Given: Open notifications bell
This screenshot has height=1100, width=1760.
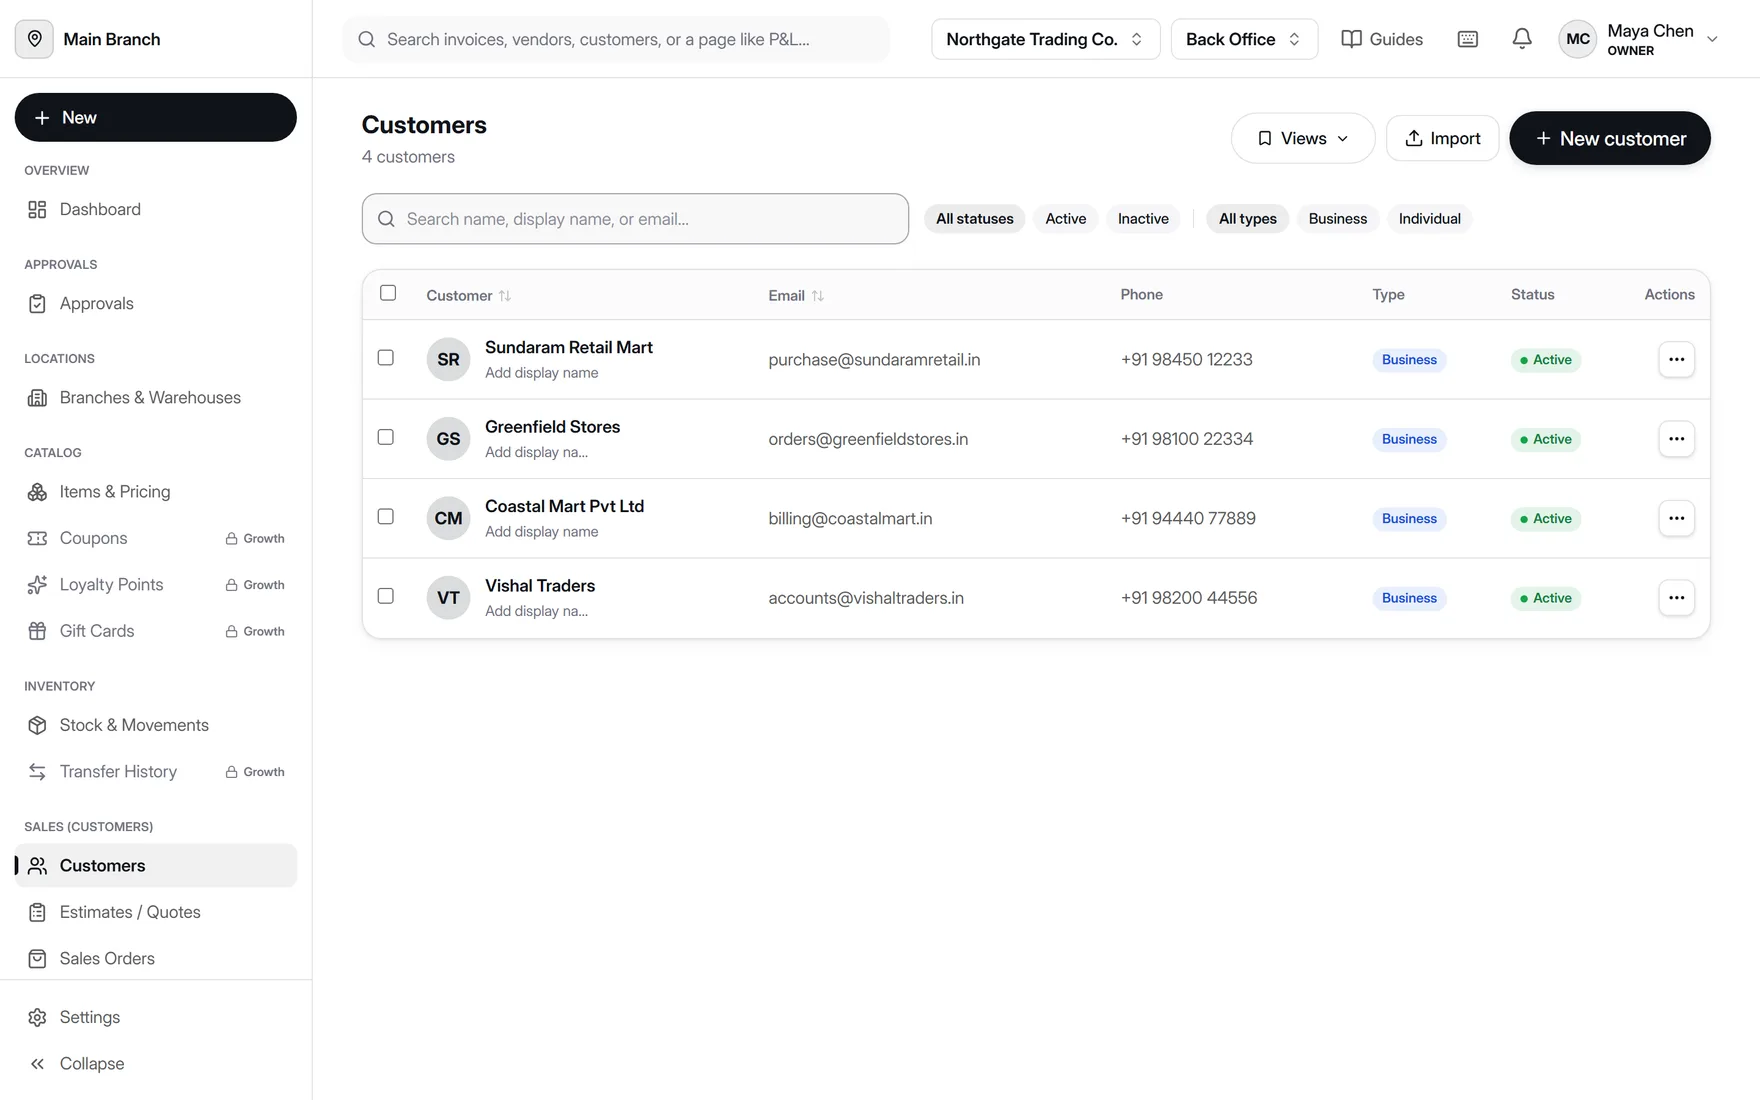Looking at the screenshot, I should pos(1521,39).
